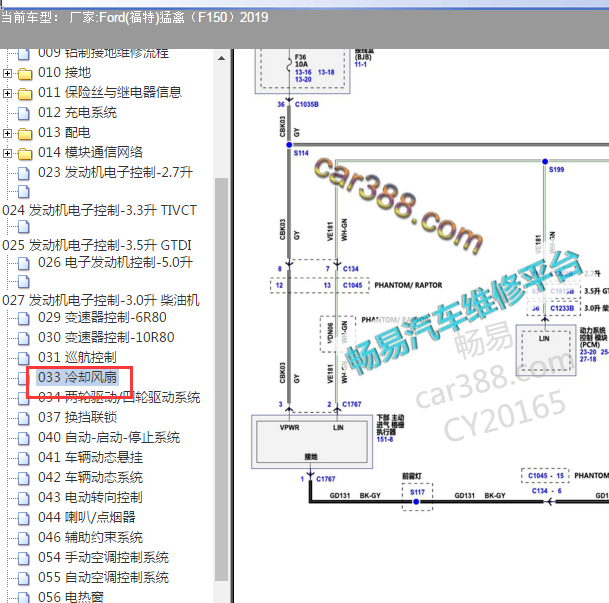Click the 055 自动空调控制系统 document icon
The height and width of the screenshot is (603, 609).
[24, 578]
